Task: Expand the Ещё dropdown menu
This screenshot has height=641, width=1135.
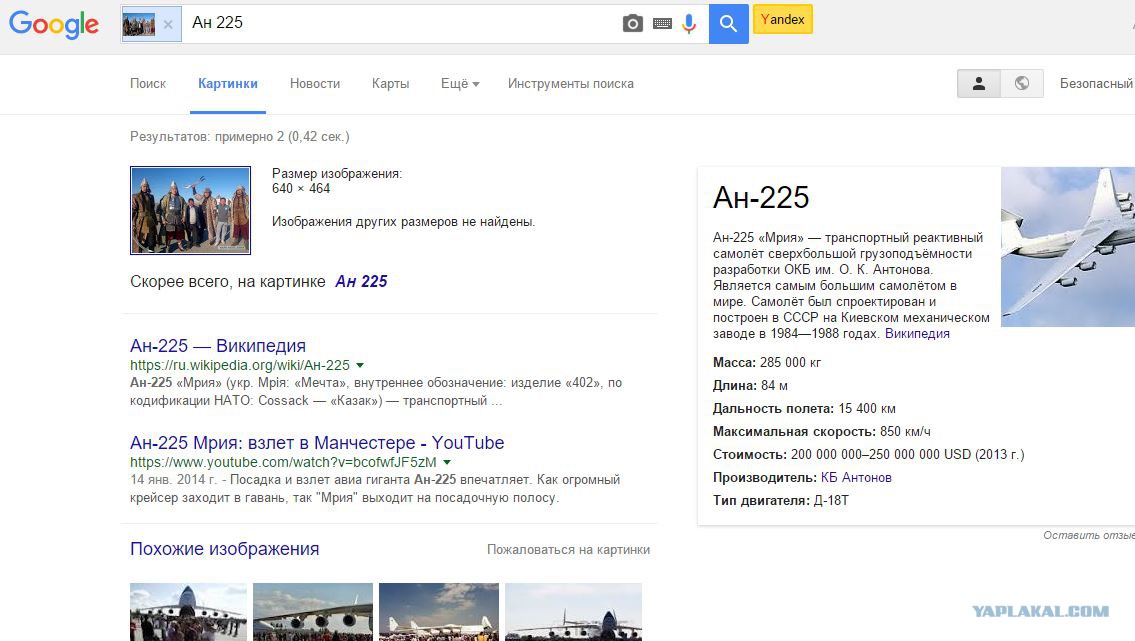Action: coord(460,83)
